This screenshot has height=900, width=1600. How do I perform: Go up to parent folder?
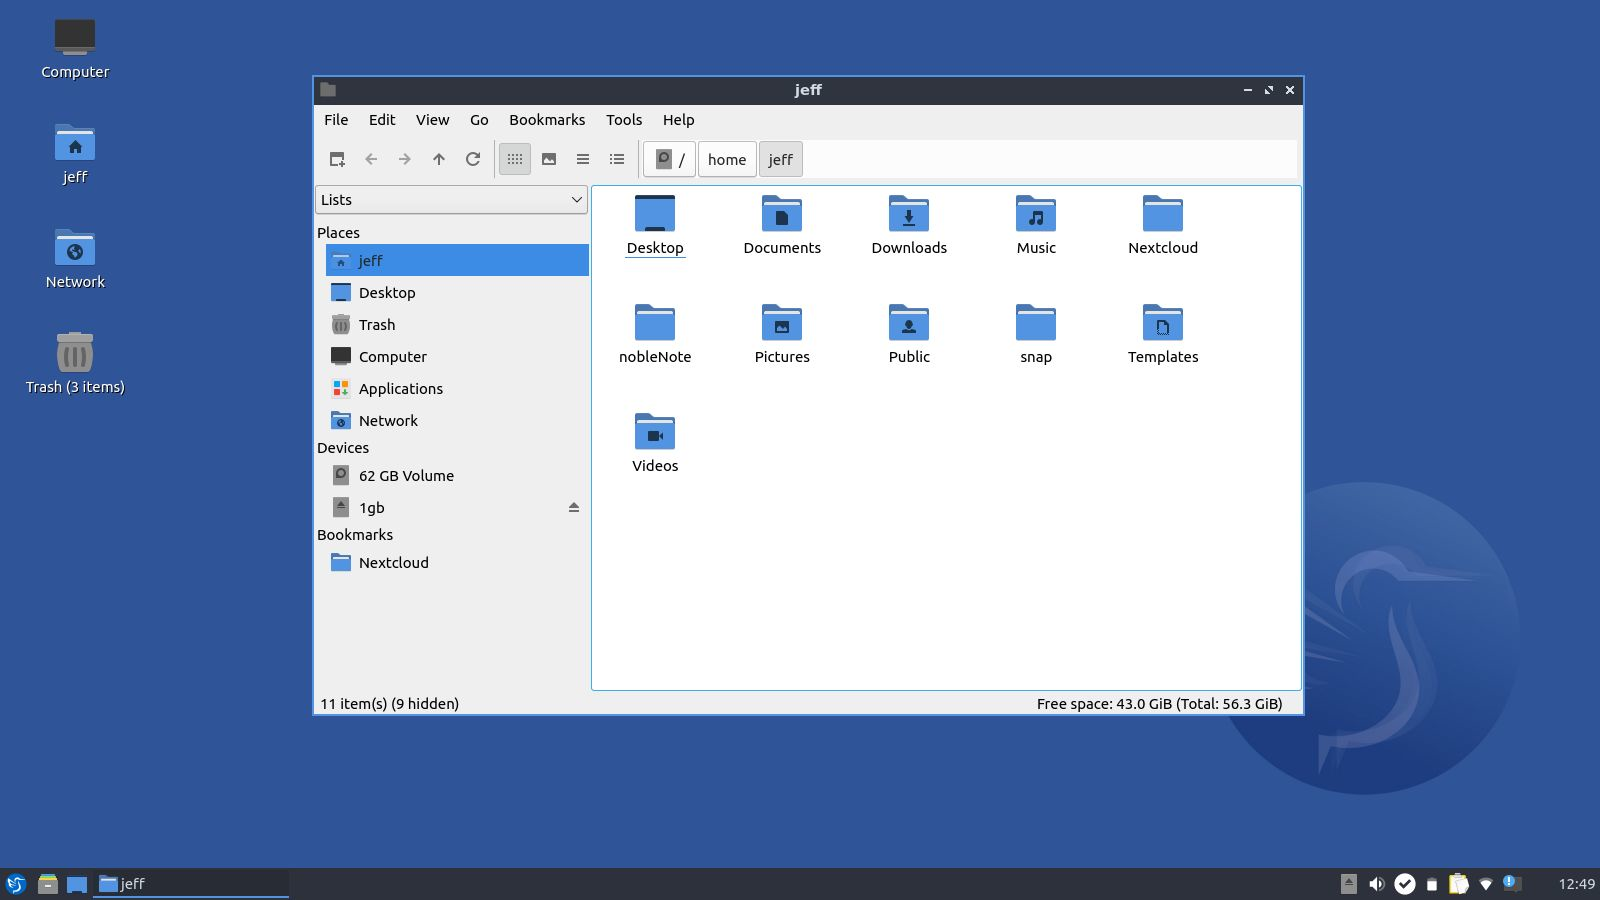click(x=439, y=159)
